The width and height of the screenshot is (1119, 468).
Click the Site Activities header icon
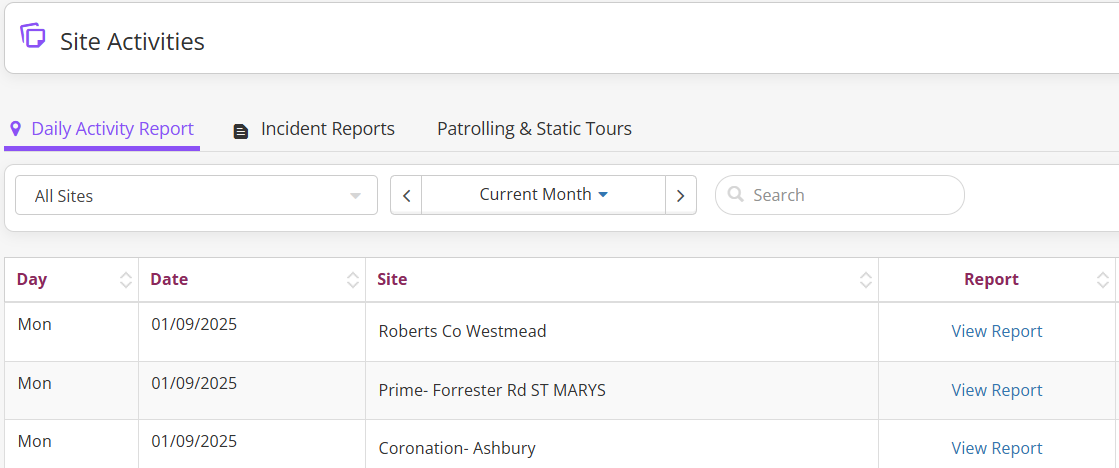click(33, 37)
